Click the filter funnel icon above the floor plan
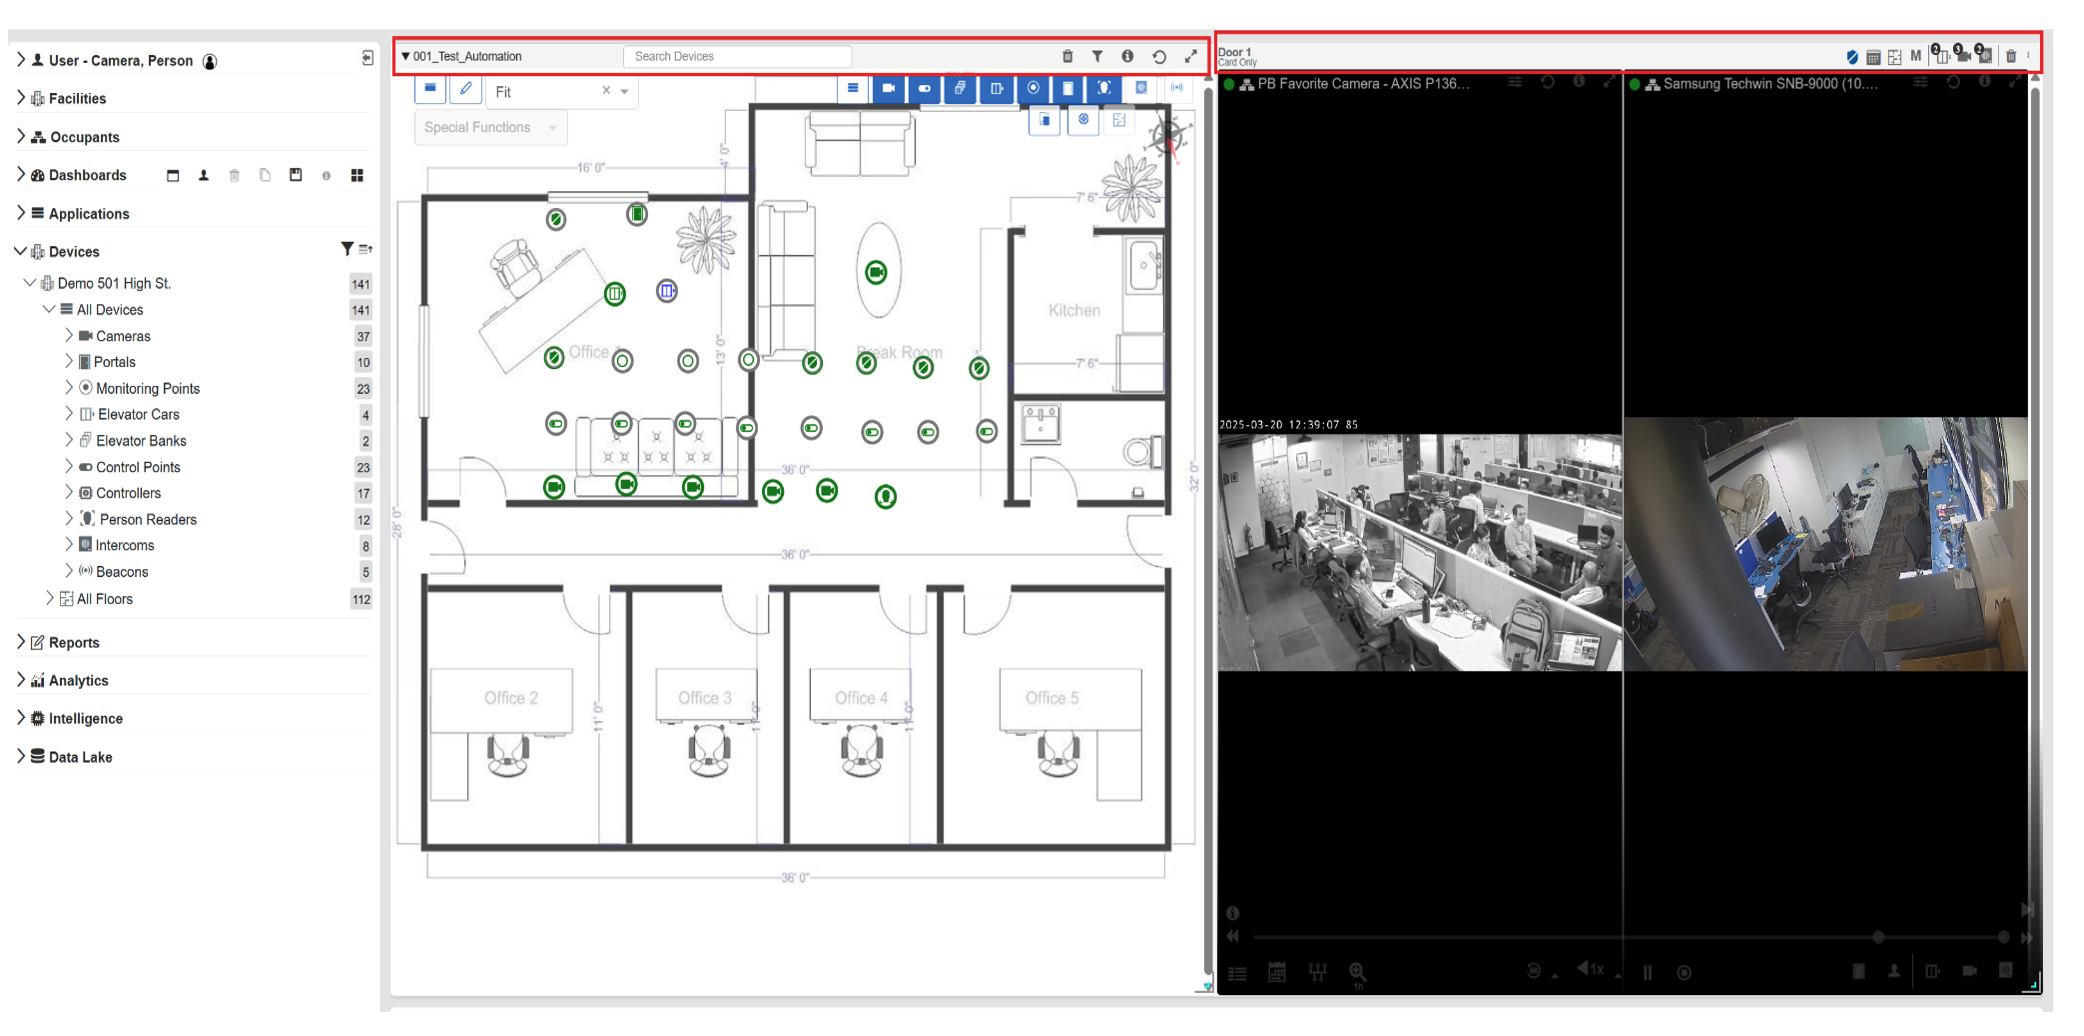The image size is (2084, 1036). coord(1098,57)
